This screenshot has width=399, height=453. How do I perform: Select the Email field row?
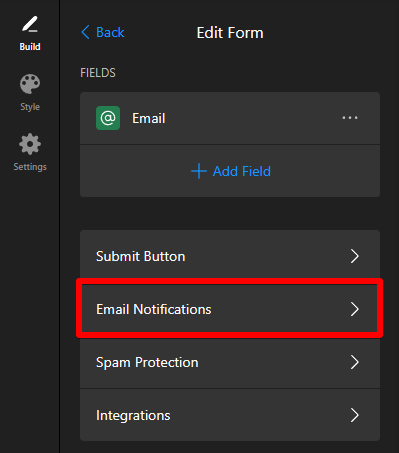[x=230, y=118]
